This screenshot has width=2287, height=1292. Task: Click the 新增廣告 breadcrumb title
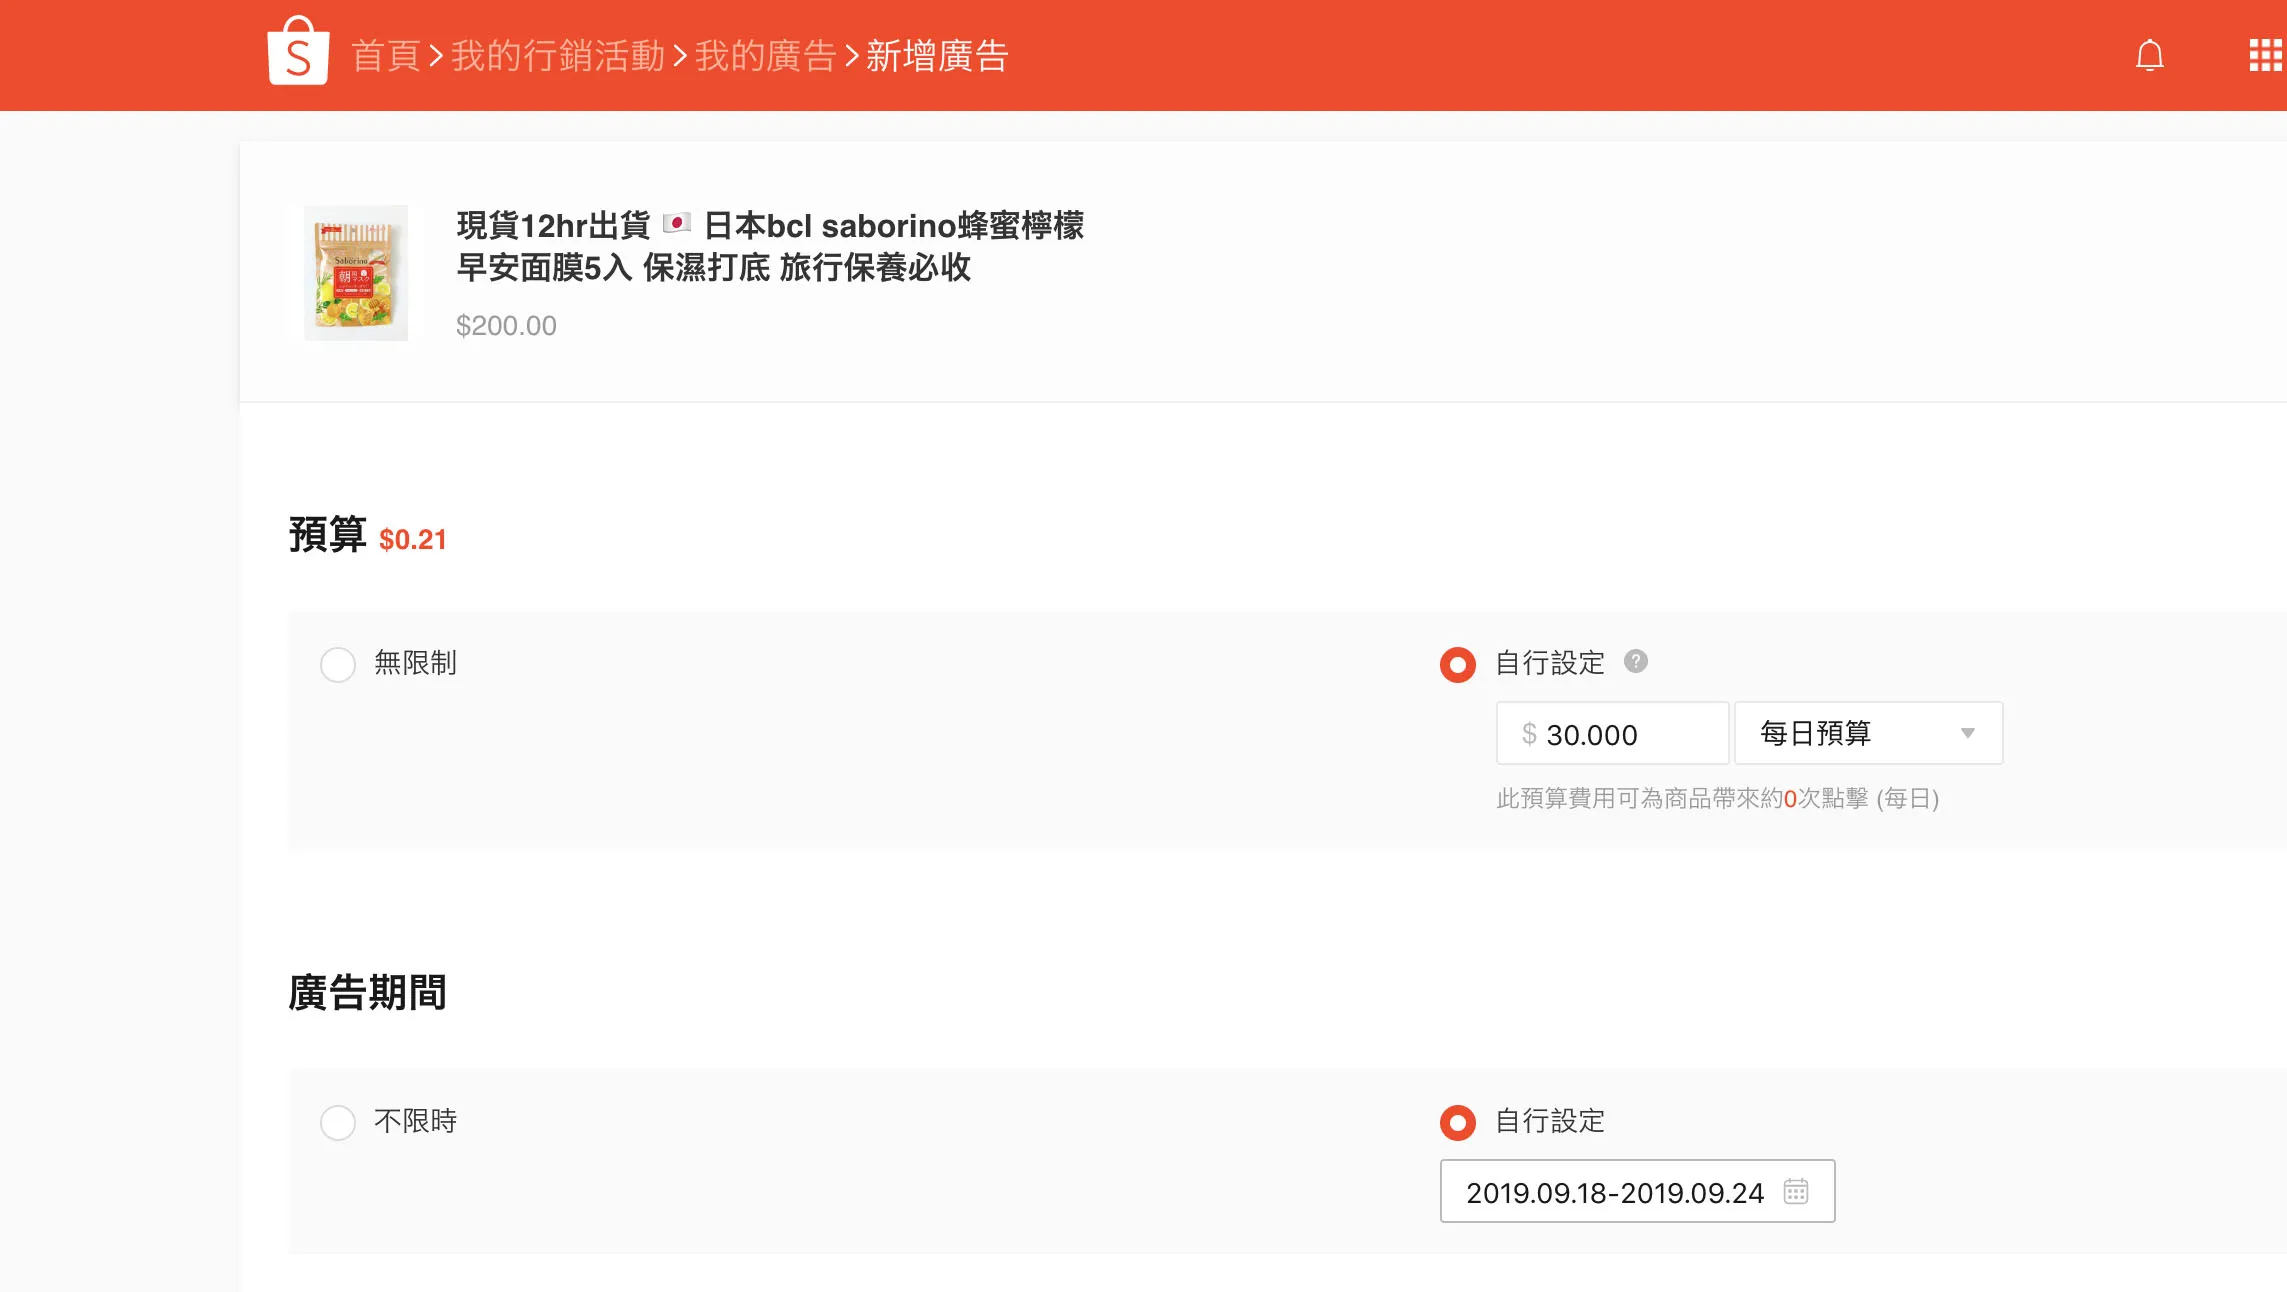click(x=937, y=56)
